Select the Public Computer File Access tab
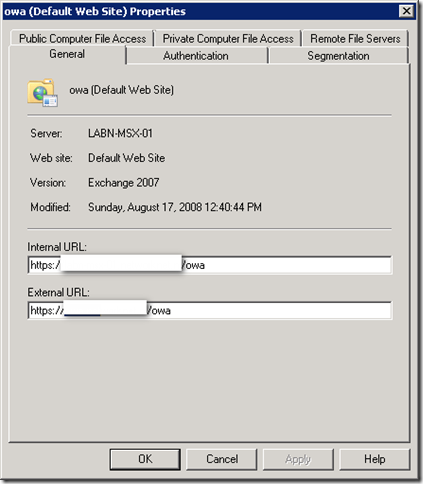The height and width of the screenshot is (484, 423). [x=82, y=39]
